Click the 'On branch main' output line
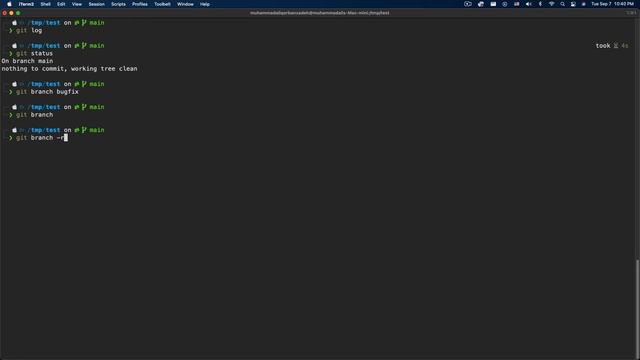Viewport: 640px width, 360px height. [27, 61]
